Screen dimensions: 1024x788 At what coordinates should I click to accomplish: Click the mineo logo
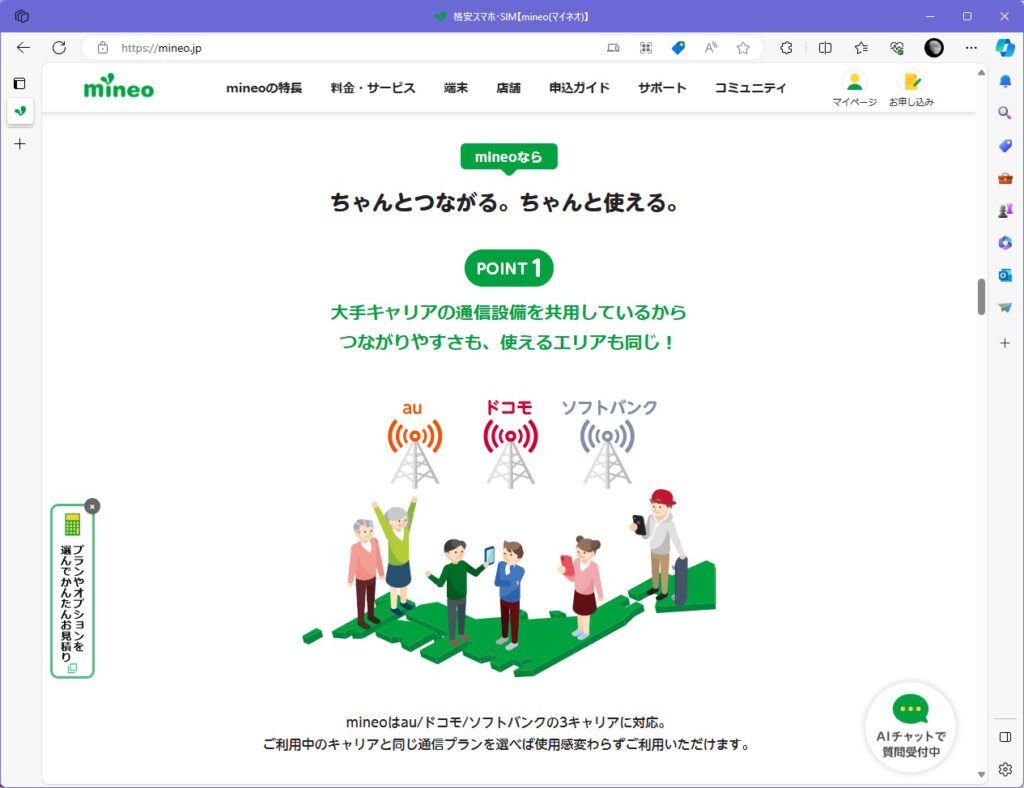[119, 87]
